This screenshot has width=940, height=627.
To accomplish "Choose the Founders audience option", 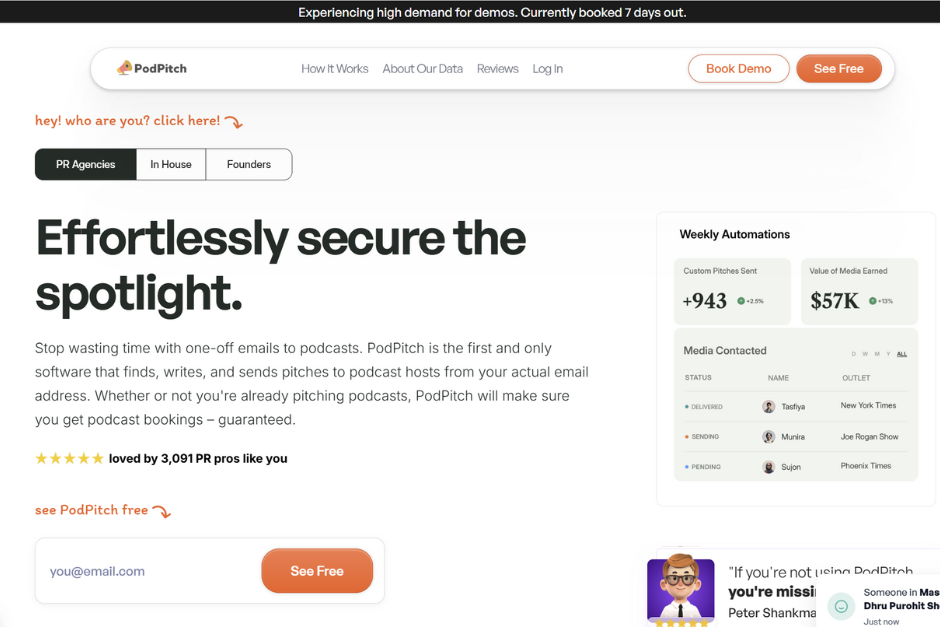I will (x=248, y=164).
